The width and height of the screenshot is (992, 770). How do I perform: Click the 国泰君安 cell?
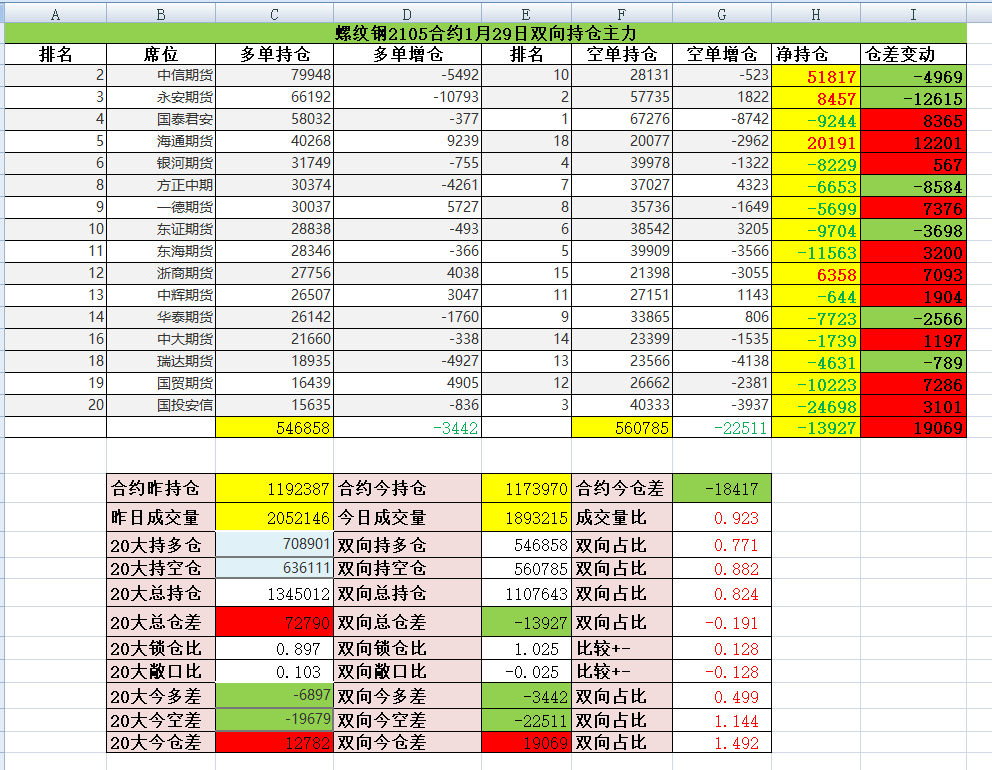pos(161,120)
